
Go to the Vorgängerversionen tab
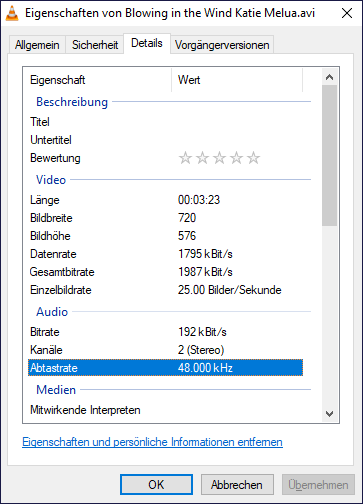[x=222, y=45]
